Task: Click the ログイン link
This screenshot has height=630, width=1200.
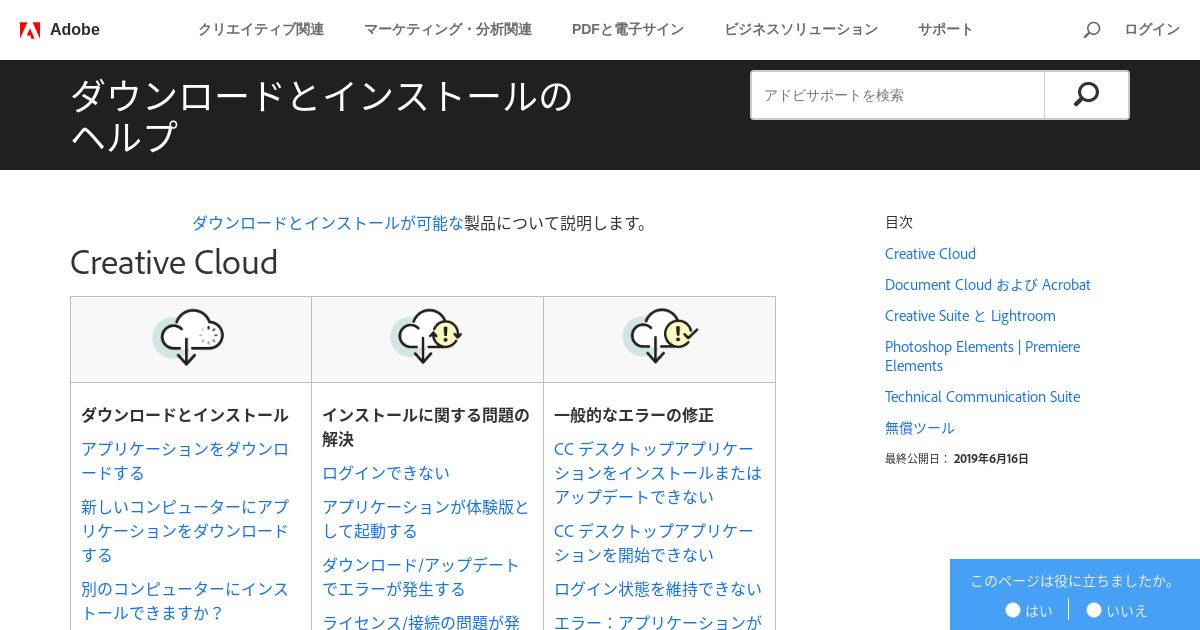Action: (x=1152, y=30)
